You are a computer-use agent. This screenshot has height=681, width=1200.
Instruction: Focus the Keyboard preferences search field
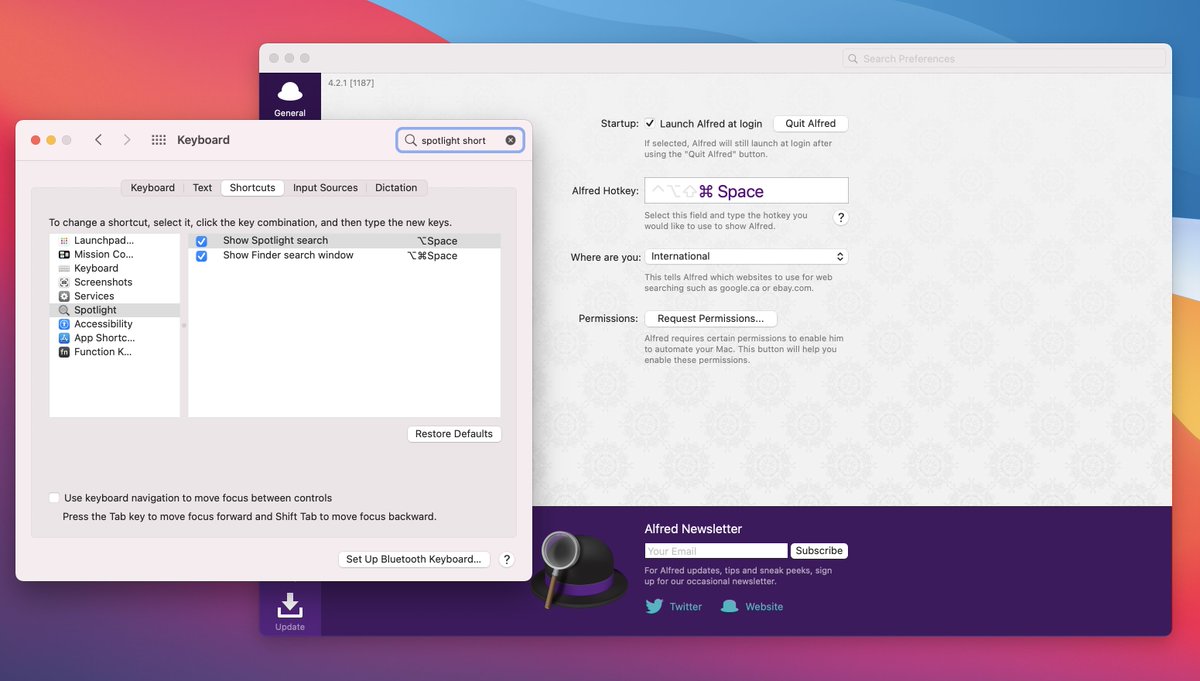point(460,140)
